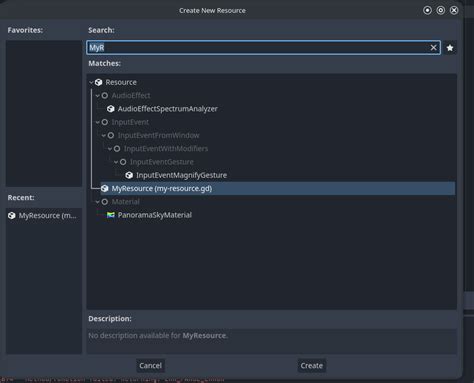Click the AudioEffectSpectrumAnalyzer cube icon
474x383 pixels.
[x=111, y=109]
